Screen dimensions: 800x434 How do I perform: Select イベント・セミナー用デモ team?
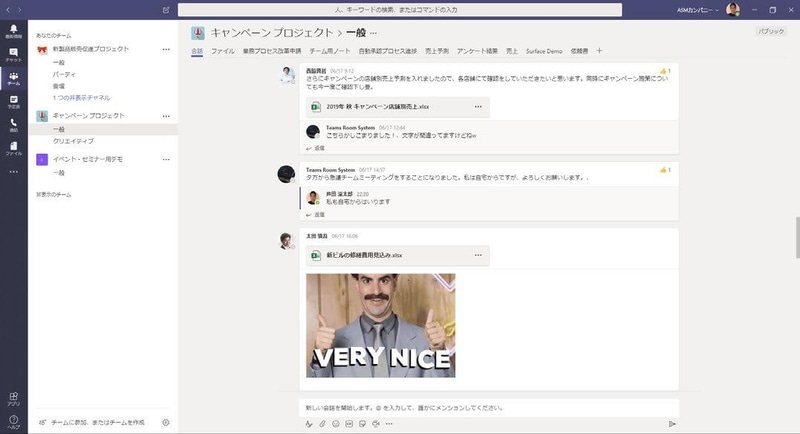88,159
